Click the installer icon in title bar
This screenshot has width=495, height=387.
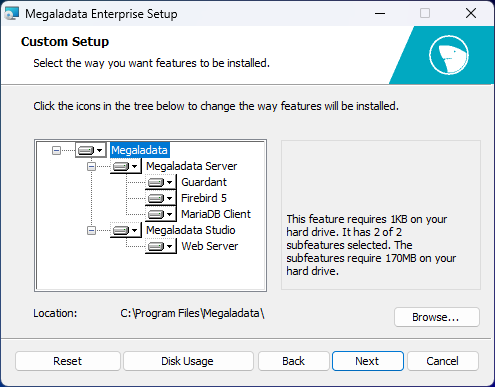(12, 13)
